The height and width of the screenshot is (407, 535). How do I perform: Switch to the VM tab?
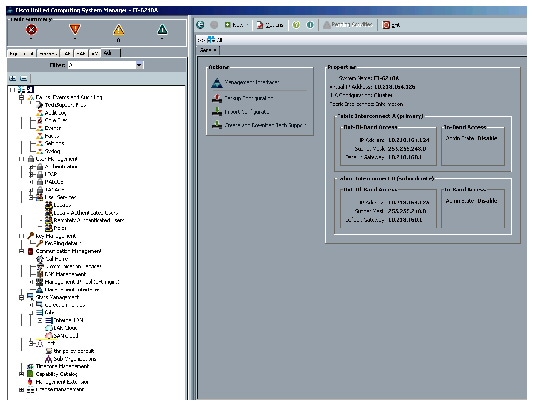[x=95, y=54]
